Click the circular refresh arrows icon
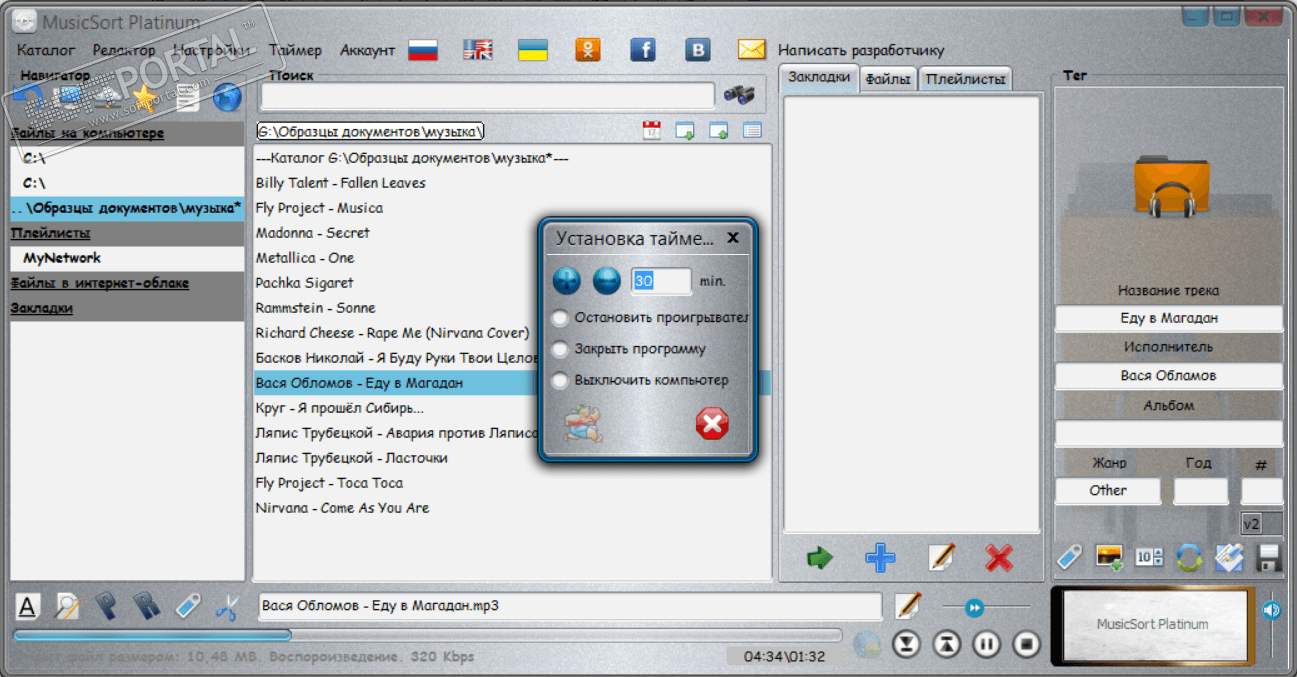Viewport: 1297px width, 677px height. point(1189,557)
